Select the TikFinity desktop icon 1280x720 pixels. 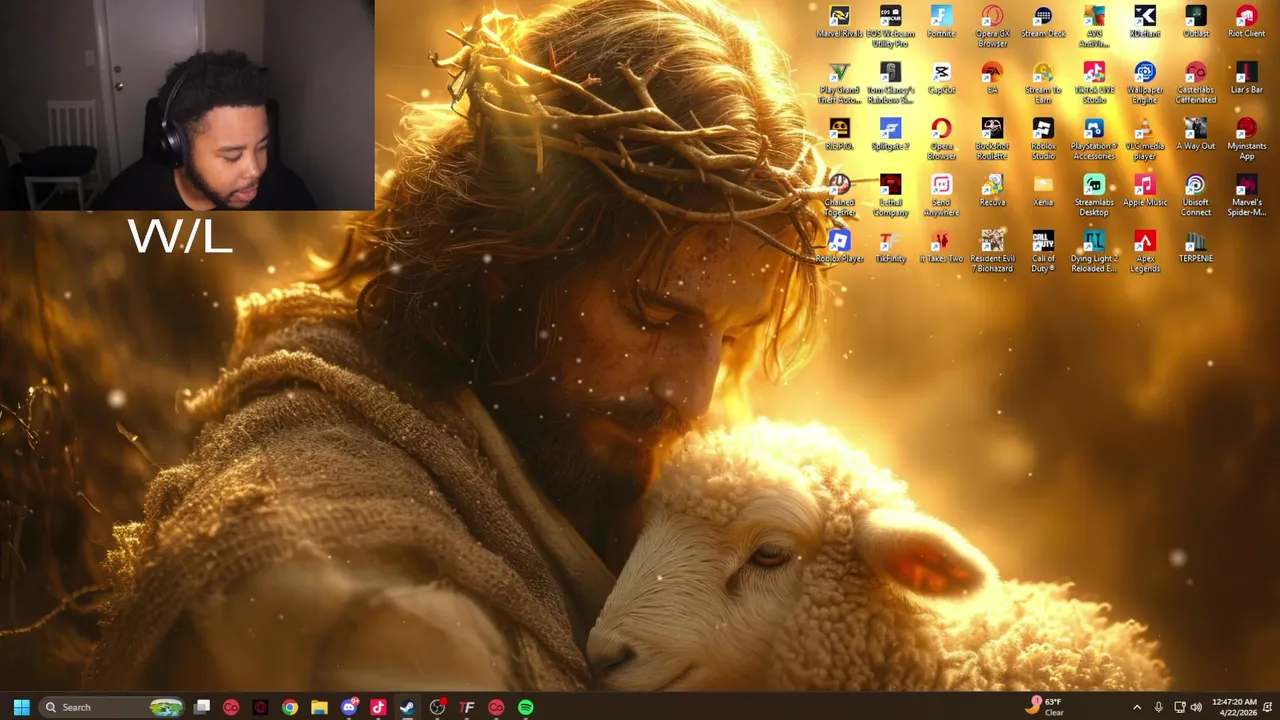coord(890,247)
